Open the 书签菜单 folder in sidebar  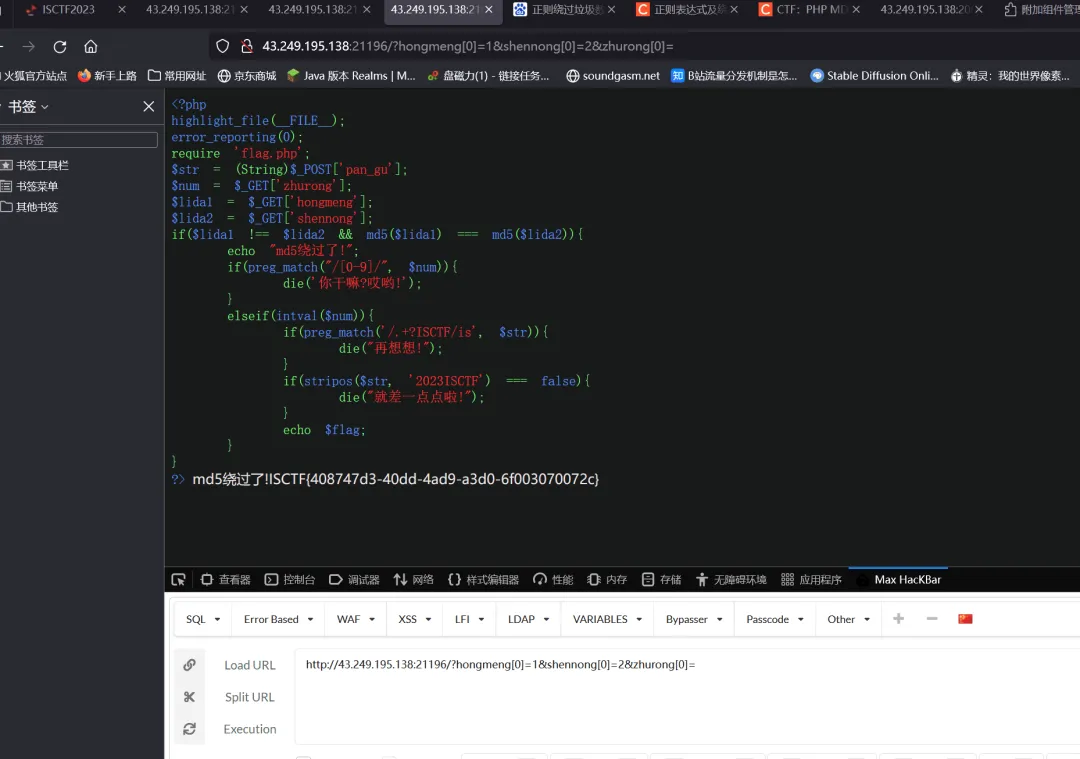[x=30, y=186]
